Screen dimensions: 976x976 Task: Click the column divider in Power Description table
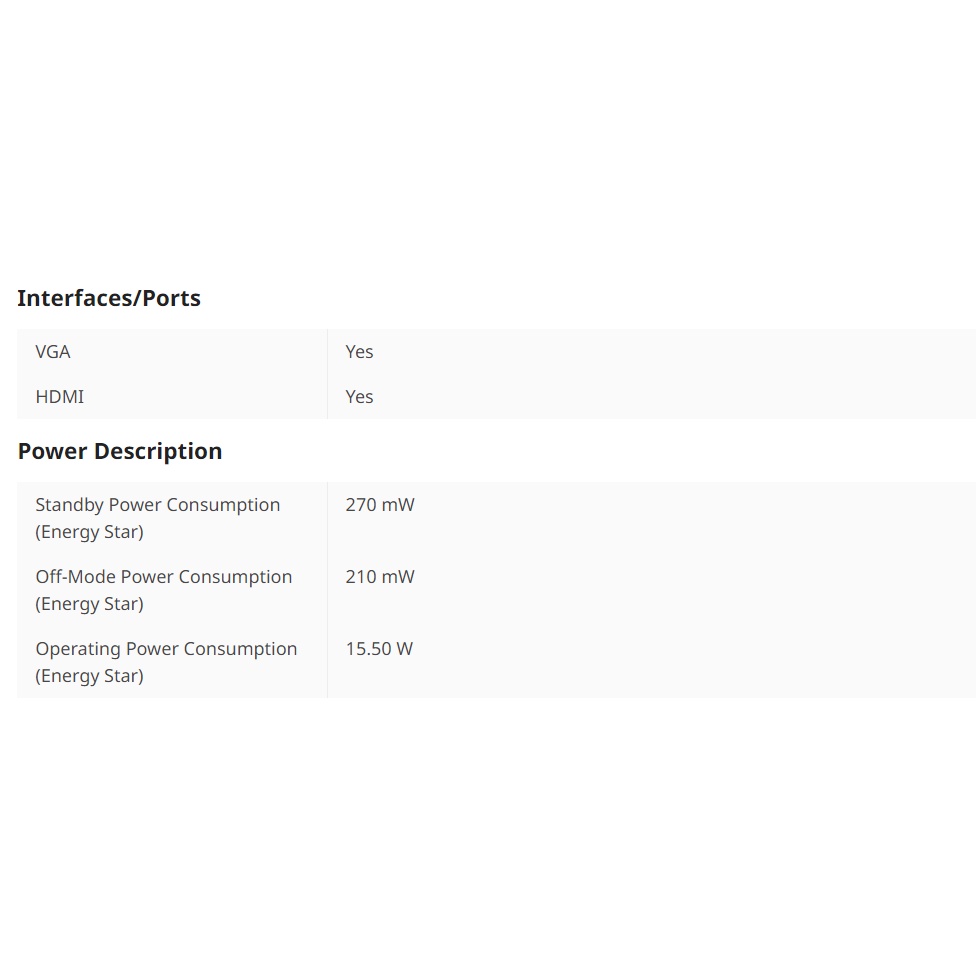coord(327,590)
